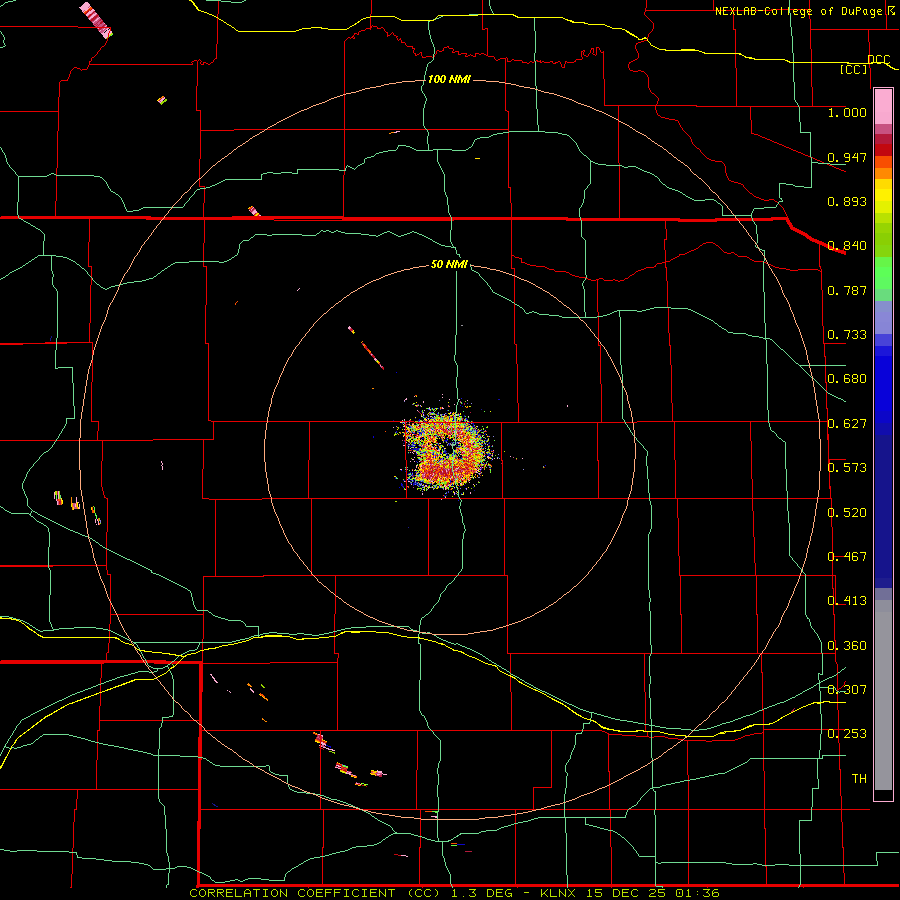Select the 100 NMI range ring label
The image size is (900, 900).
pyautogui.click(x=449, y=79)
